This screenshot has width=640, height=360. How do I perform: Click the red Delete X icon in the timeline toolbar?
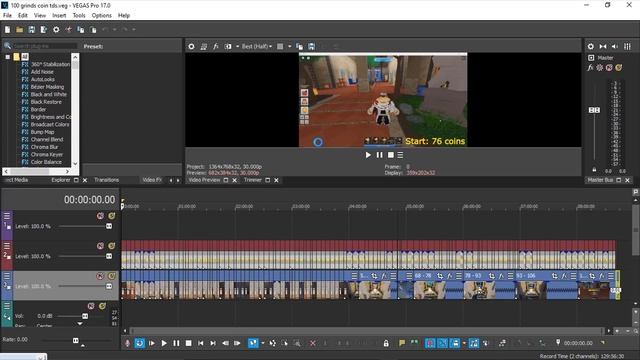[313, 343]
